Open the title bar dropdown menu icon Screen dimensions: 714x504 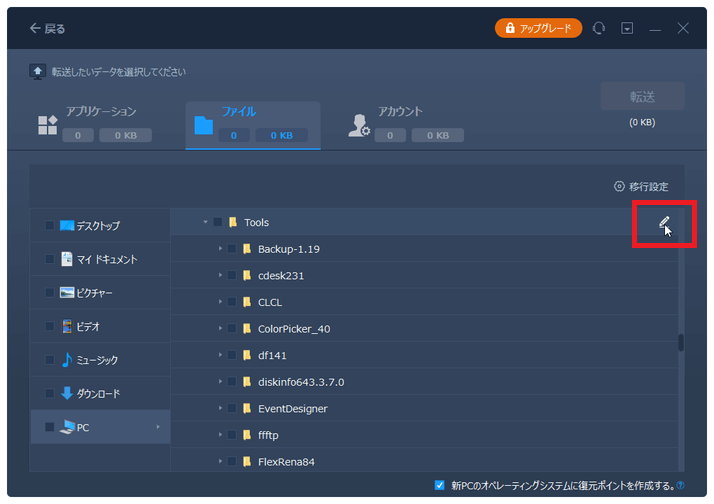point(627,29)
